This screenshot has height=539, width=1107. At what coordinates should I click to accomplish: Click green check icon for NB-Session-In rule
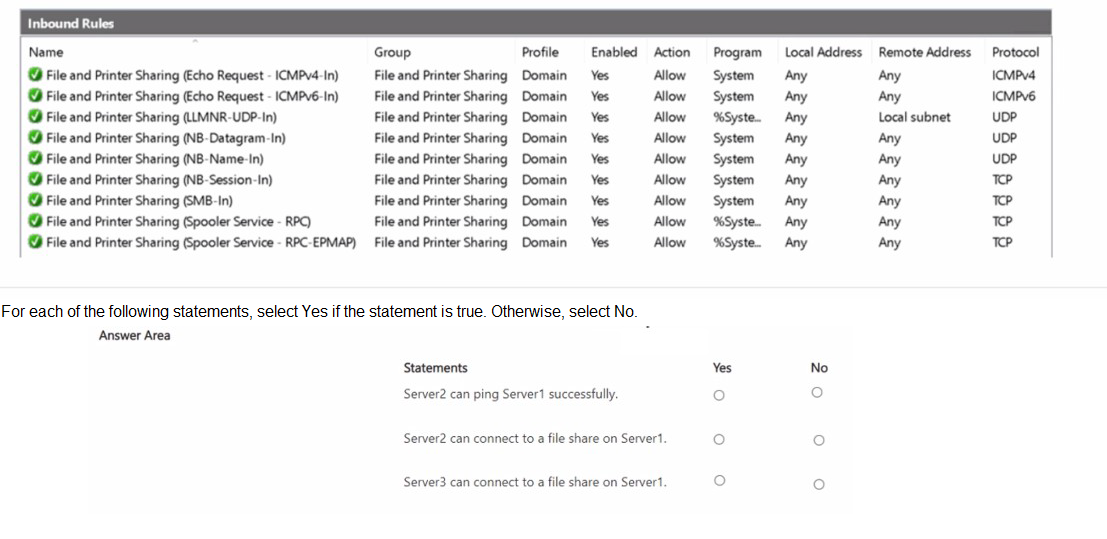[x=35, y=179]
